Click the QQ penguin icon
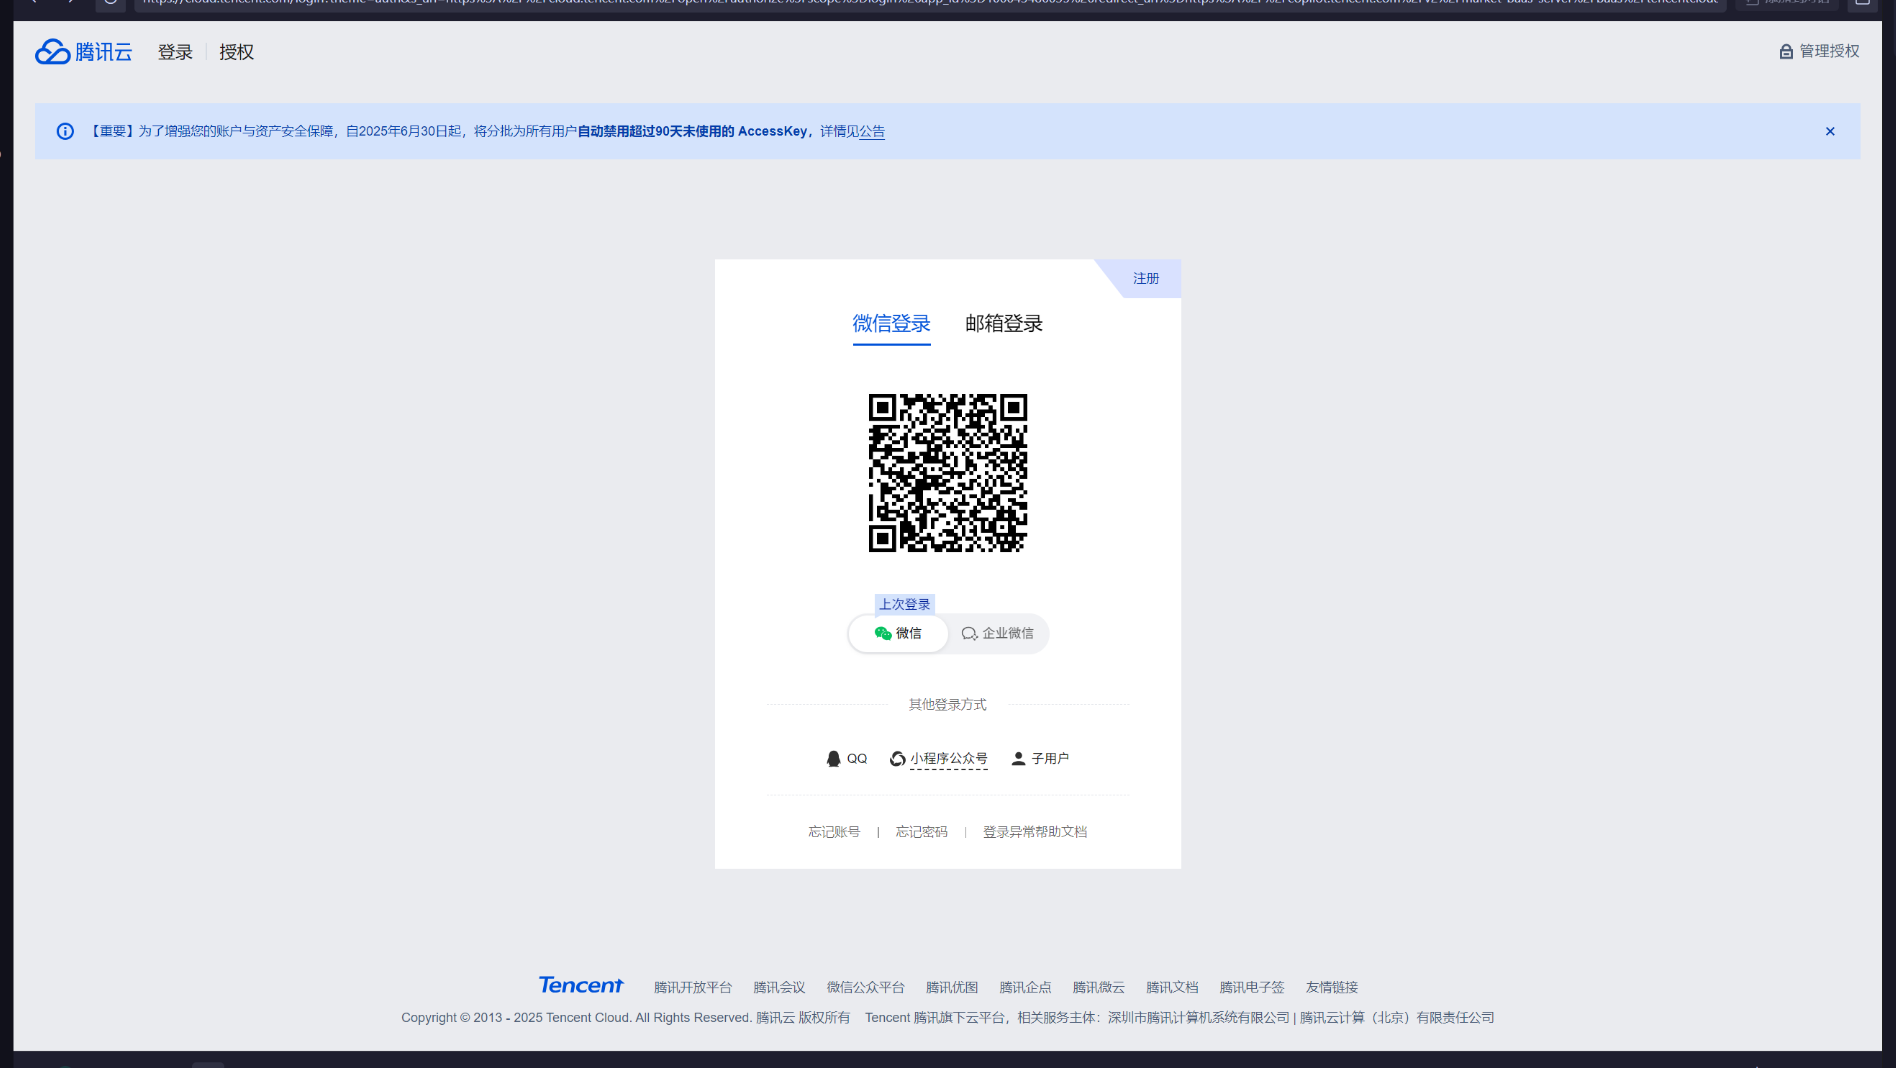The image size is (1896, 1068). (833, 759)
